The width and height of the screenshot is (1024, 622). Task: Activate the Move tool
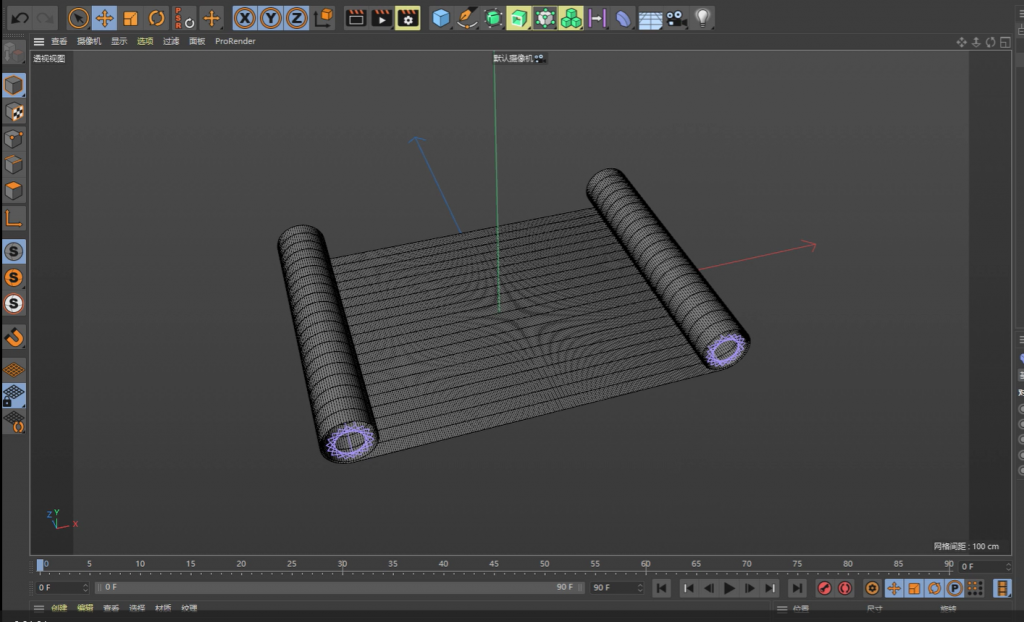[104, 18]
